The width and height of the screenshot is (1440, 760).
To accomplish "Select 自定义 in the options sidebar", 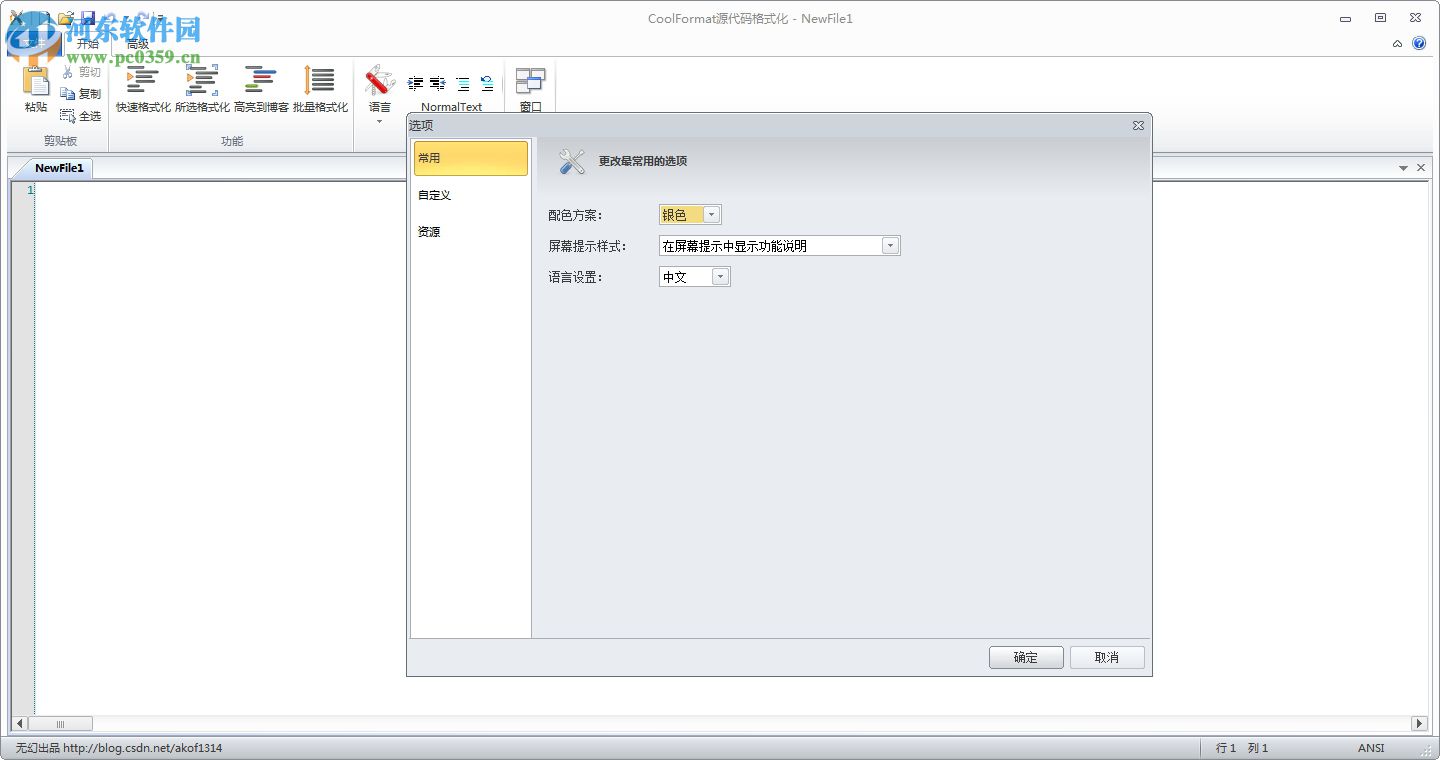I will click(433, 194).
